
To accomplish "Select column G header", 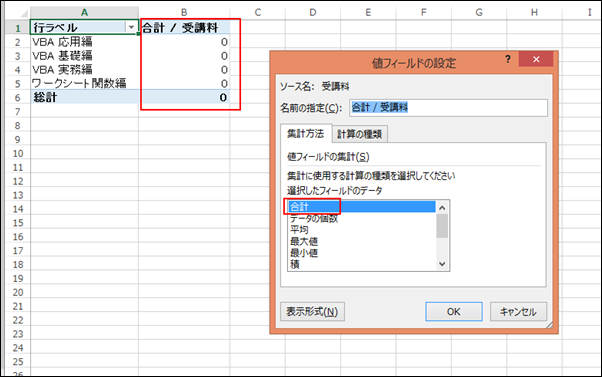I will (x=479, y=13).
